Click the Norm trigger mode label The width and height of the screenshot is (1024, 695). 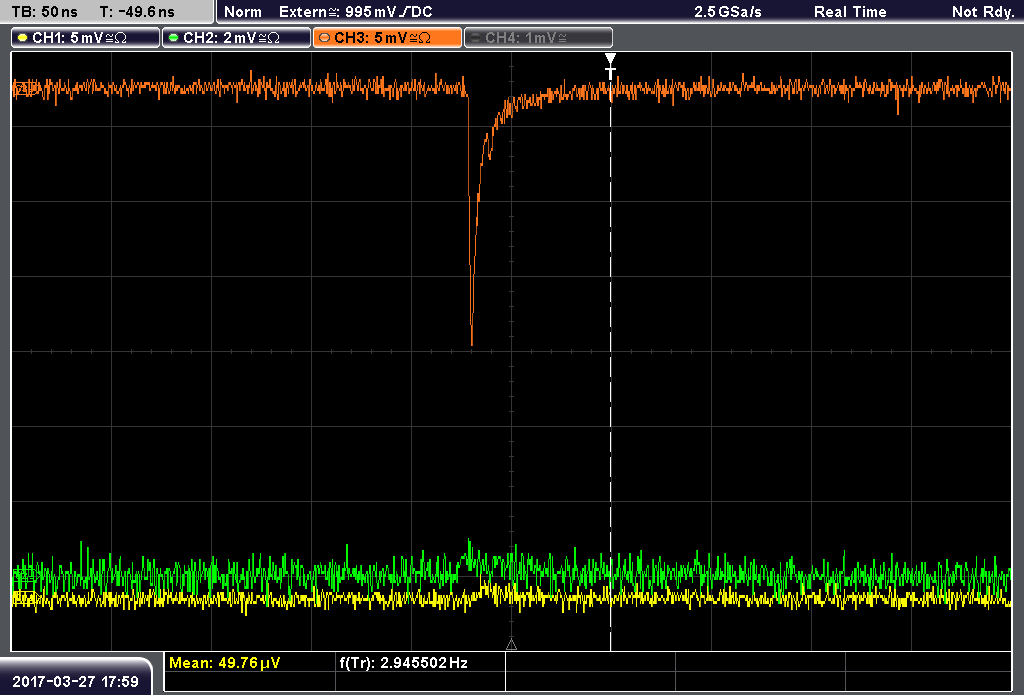[243, 12]
